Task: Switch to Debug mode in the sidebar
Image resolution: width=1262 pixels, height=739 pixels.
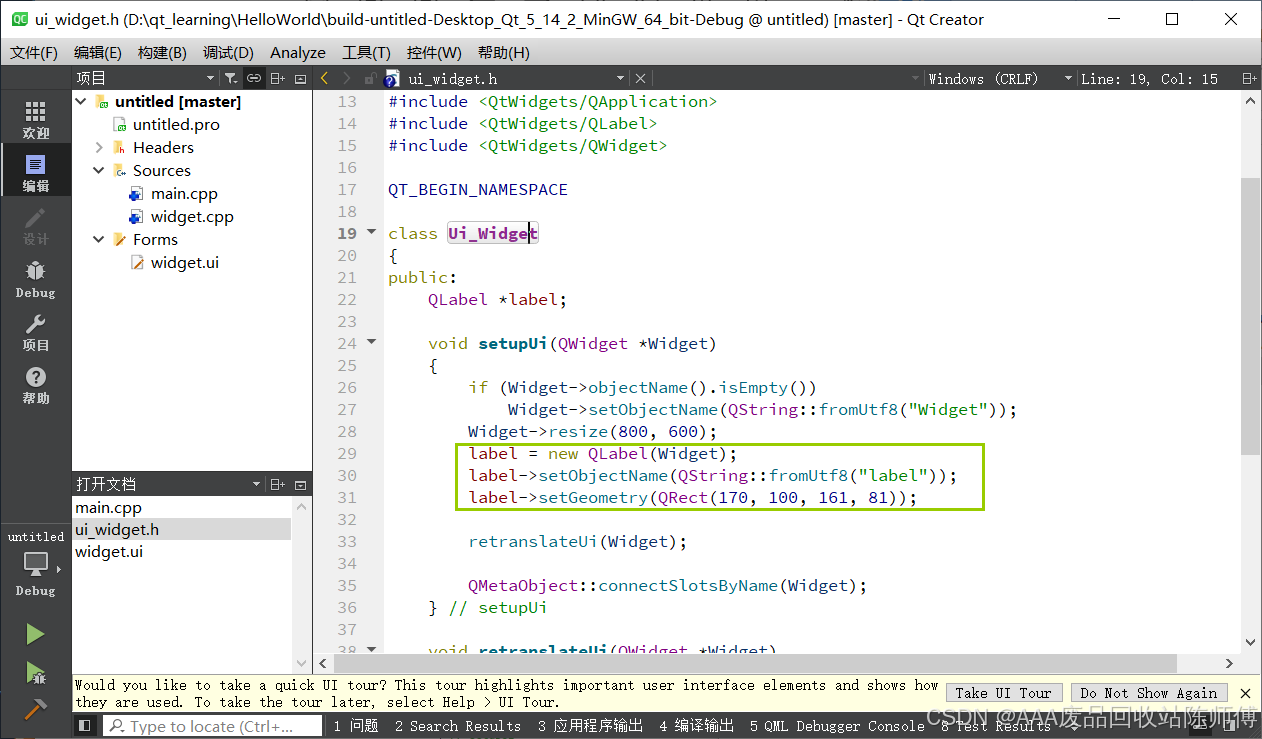Action: (35, 278)
